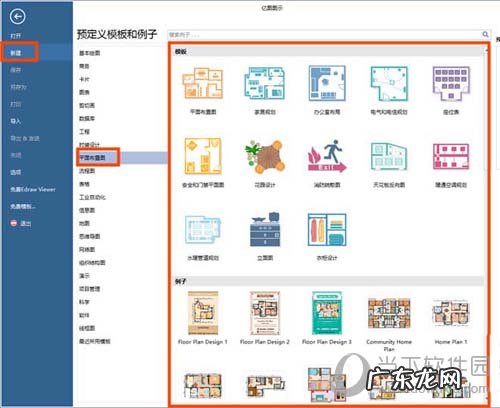Select the 剪切画 category
The width and height of the screenshot is (500, 408).
click(x=87, y=105)
